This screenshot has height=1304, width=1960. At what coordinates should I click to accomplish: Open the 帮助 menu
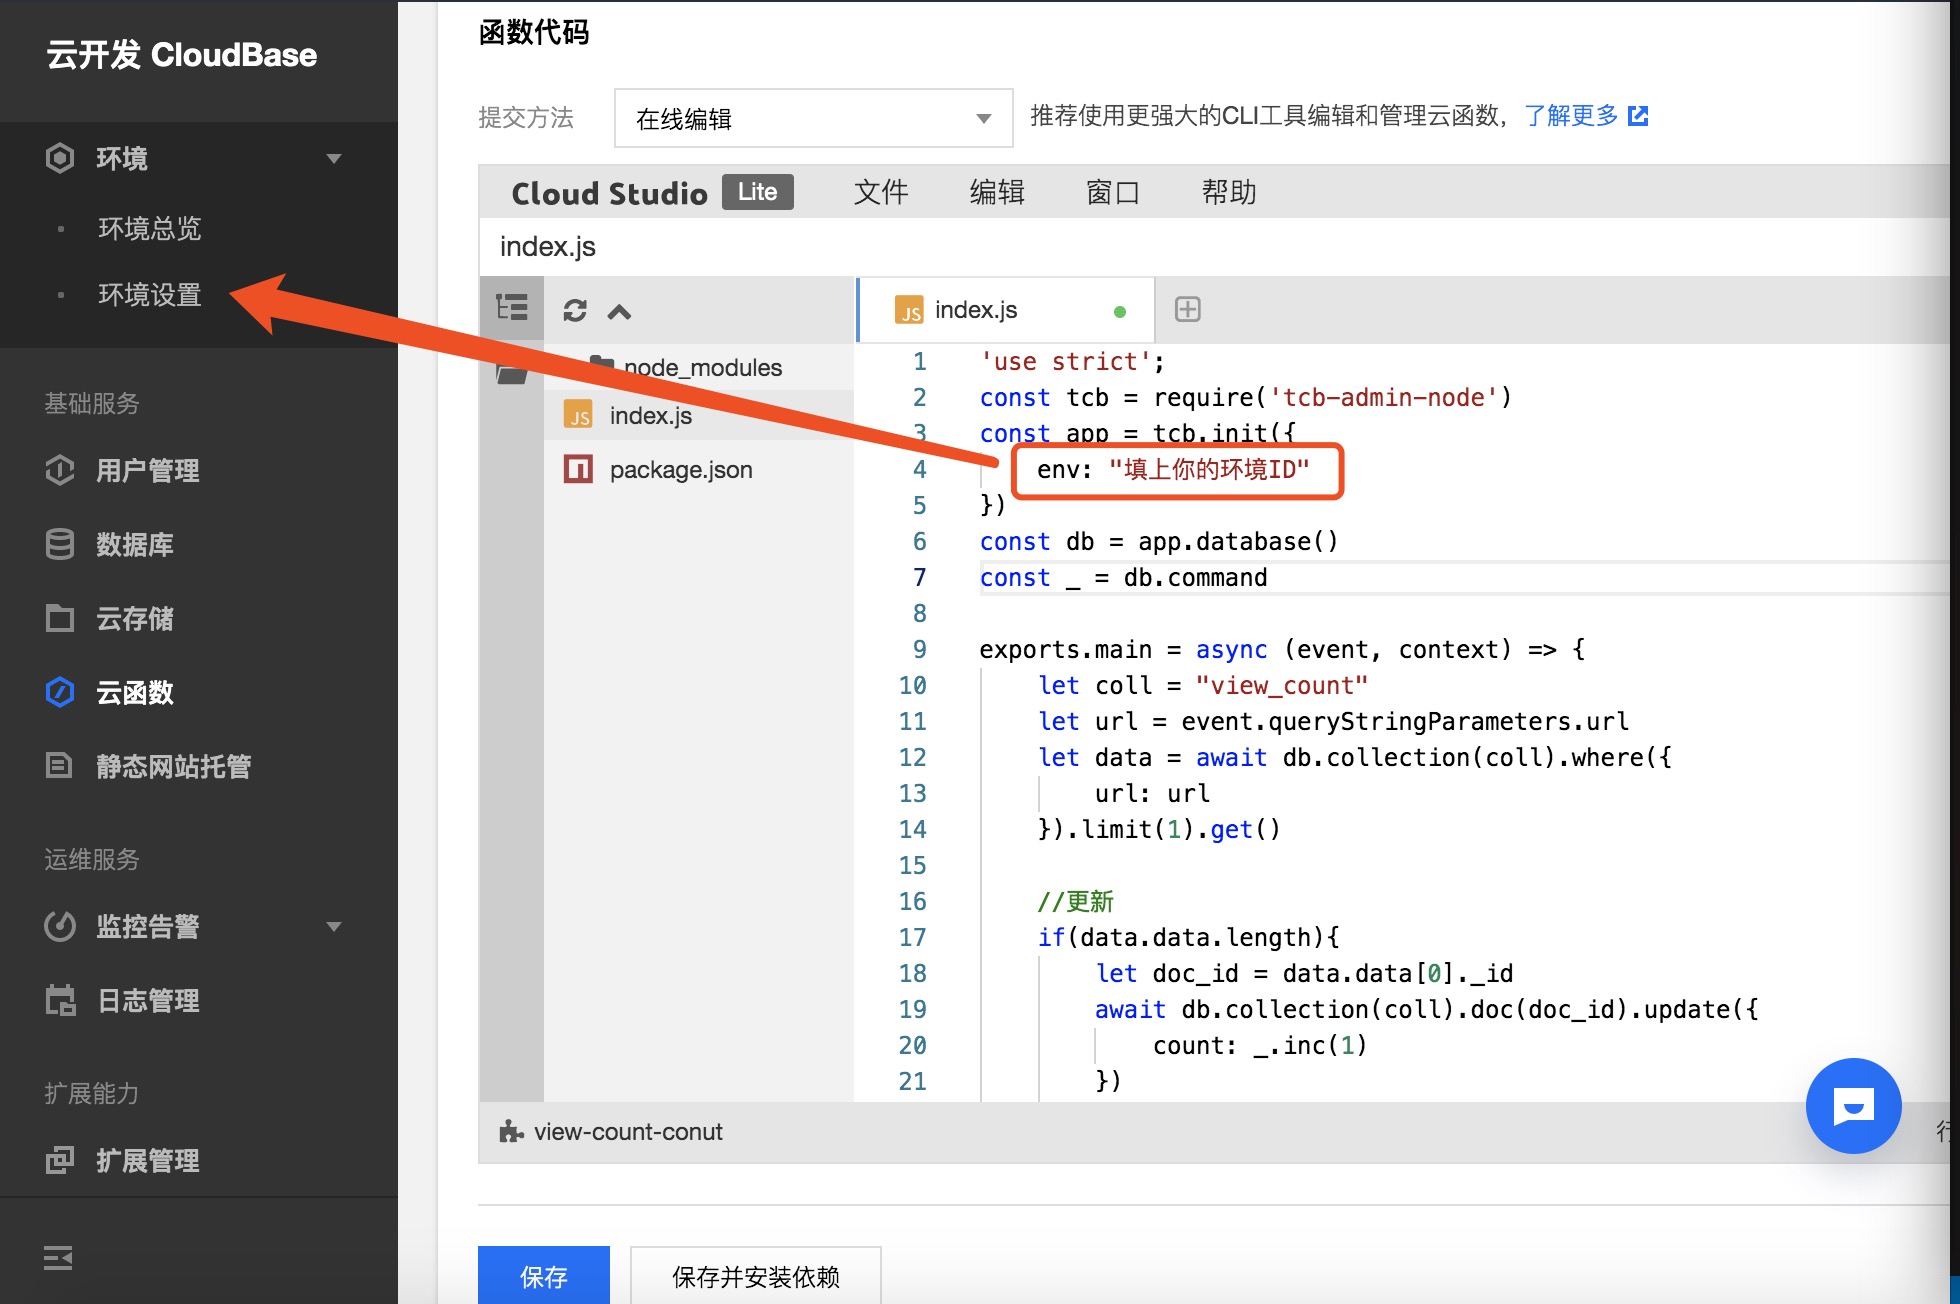(1229, 192)
